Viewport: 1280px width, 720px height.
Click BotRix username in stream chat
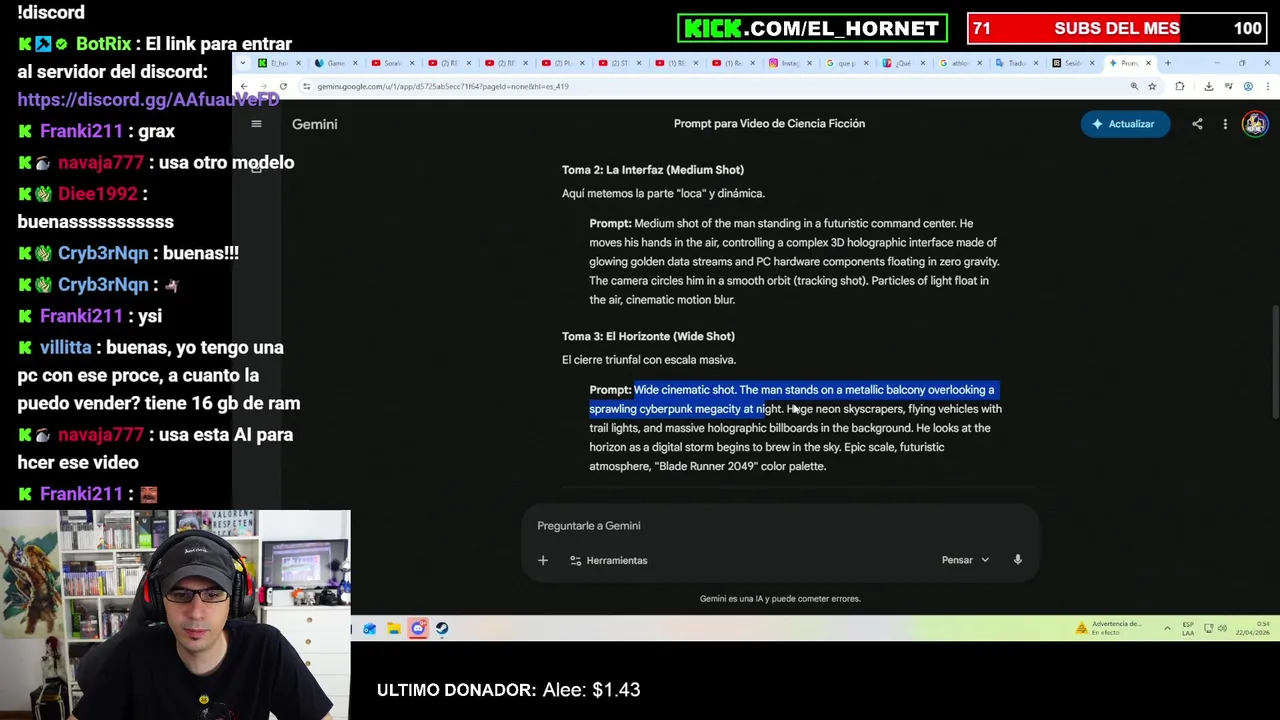coord(103,44)
